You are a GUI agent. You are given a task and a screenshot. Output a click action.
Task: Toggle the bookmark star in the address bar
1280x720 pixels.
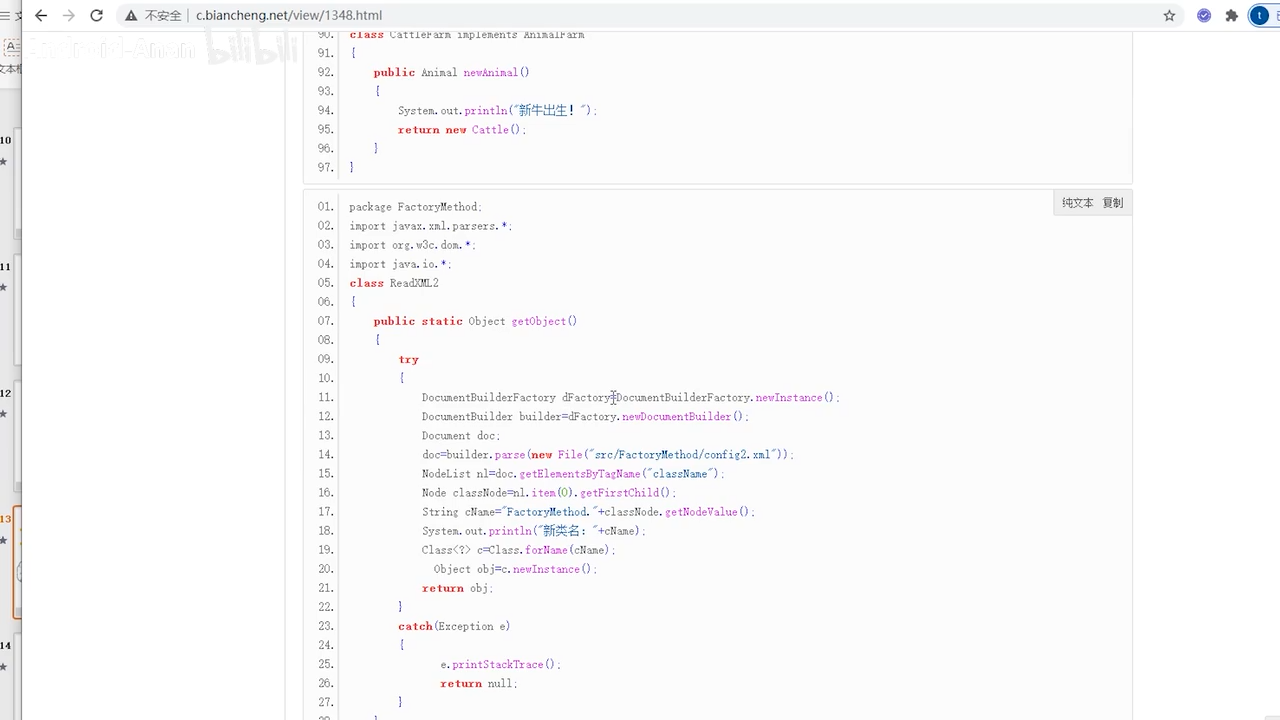click(x=1171, y=15)
